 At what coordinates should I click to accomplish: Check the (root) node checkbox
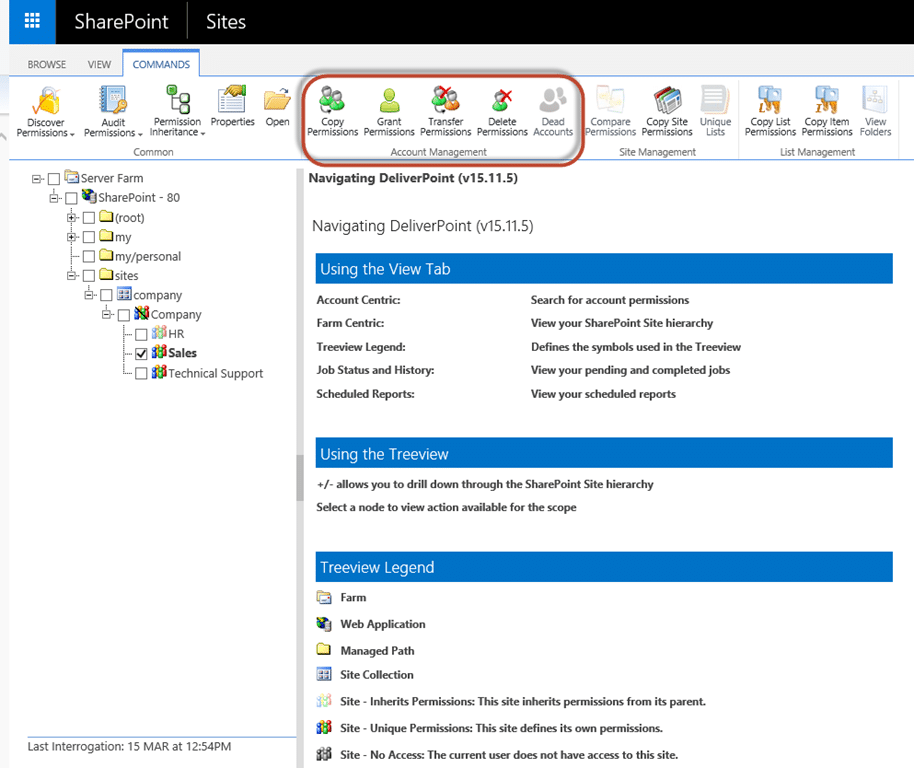pyautogui.click(x=89, y=218)
